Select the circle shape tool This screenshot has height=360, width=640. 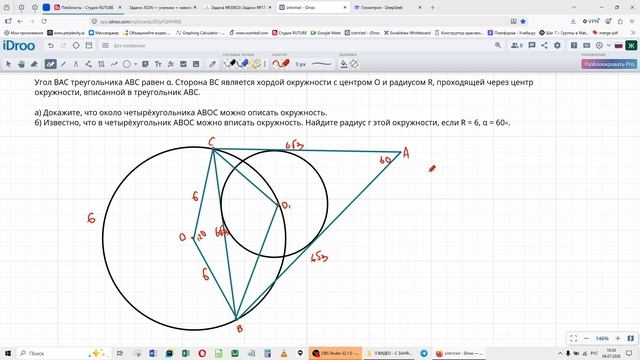(127, 64)
